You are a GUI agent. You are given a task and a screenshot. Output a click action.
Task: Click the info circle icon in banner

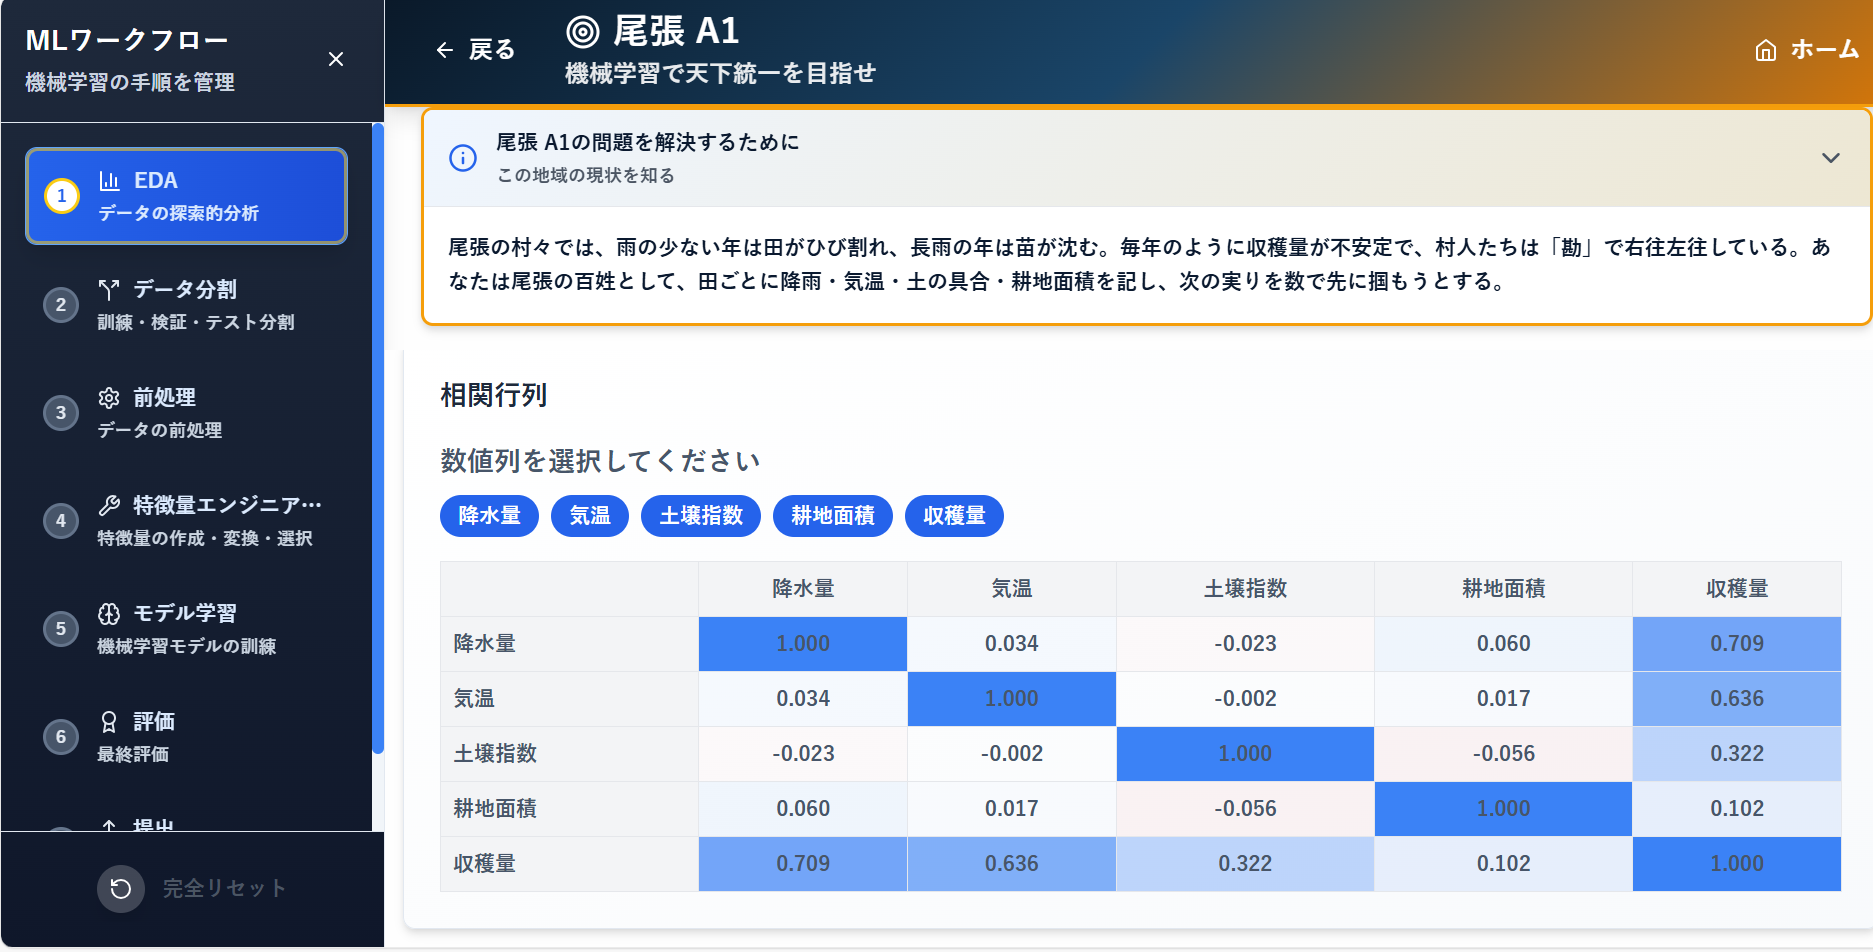pyautogui.click(x=463, y=158)
